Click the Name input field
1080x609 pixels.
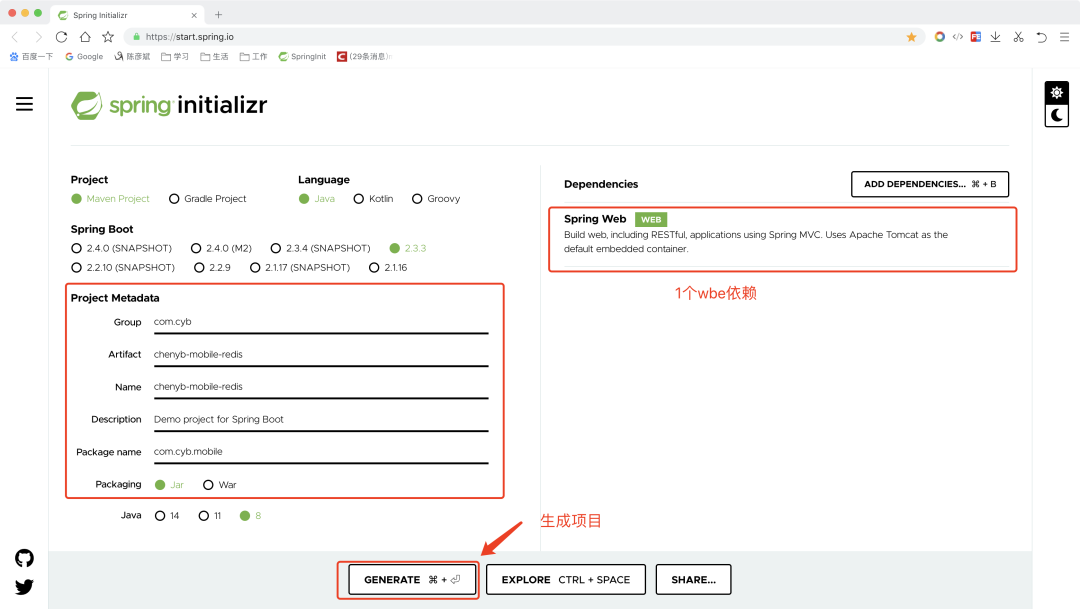pos(321,387)
